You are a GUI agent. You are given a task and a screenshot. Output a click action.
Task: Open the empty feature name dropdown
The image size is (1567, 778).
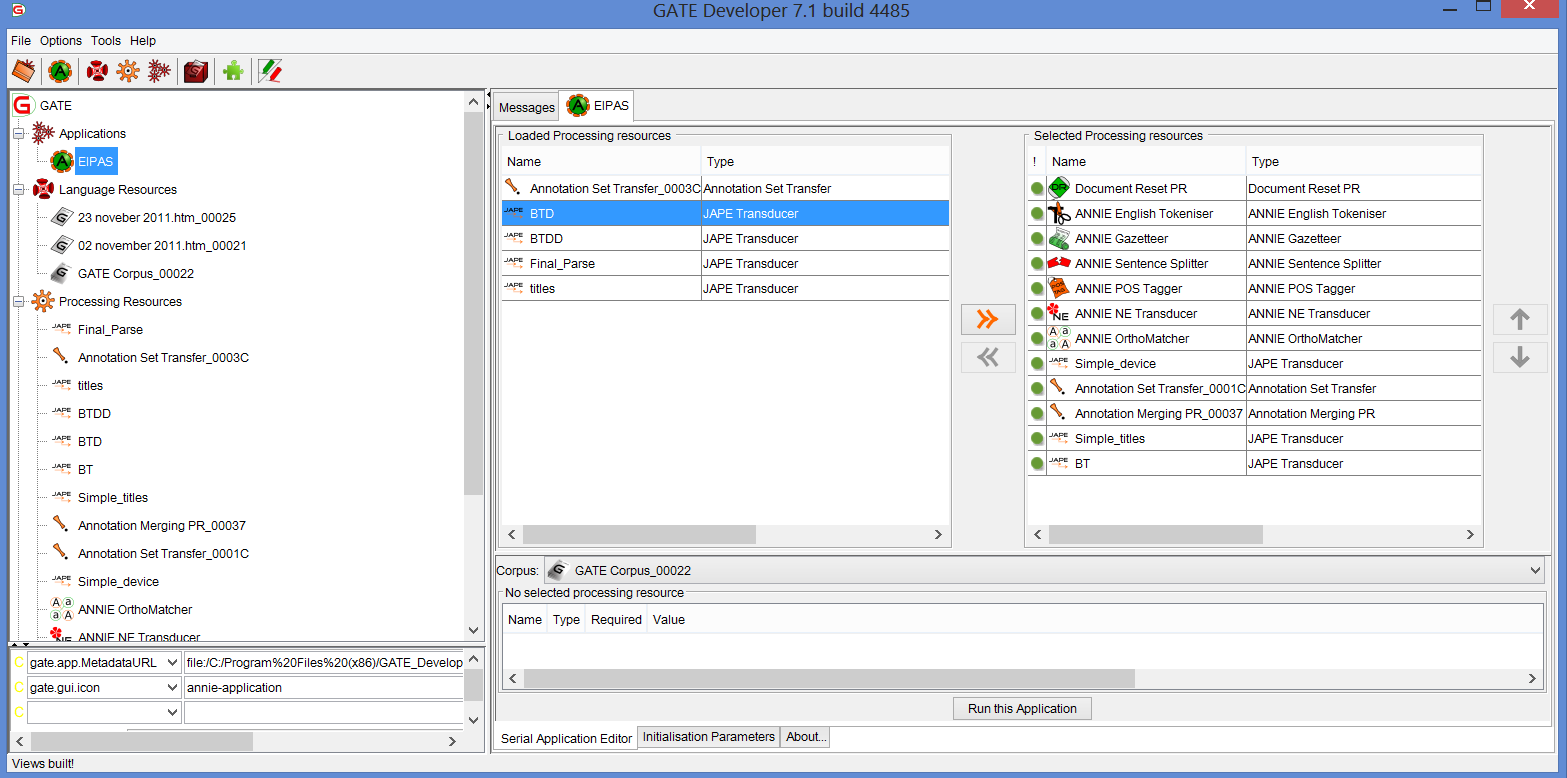pyautogui.click(x=171, y=713)
